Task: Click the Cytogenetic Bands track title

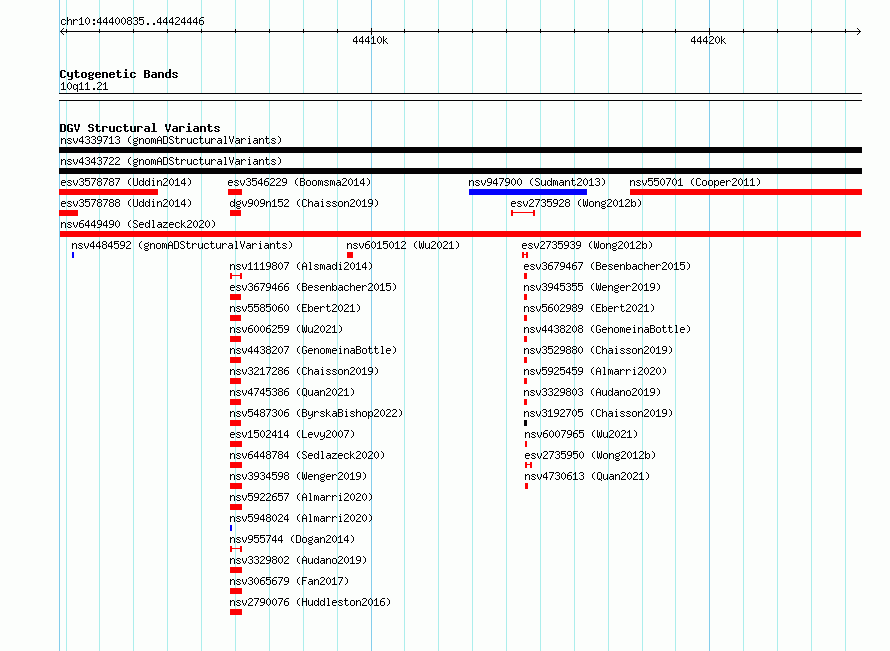Action: point(119,74)
